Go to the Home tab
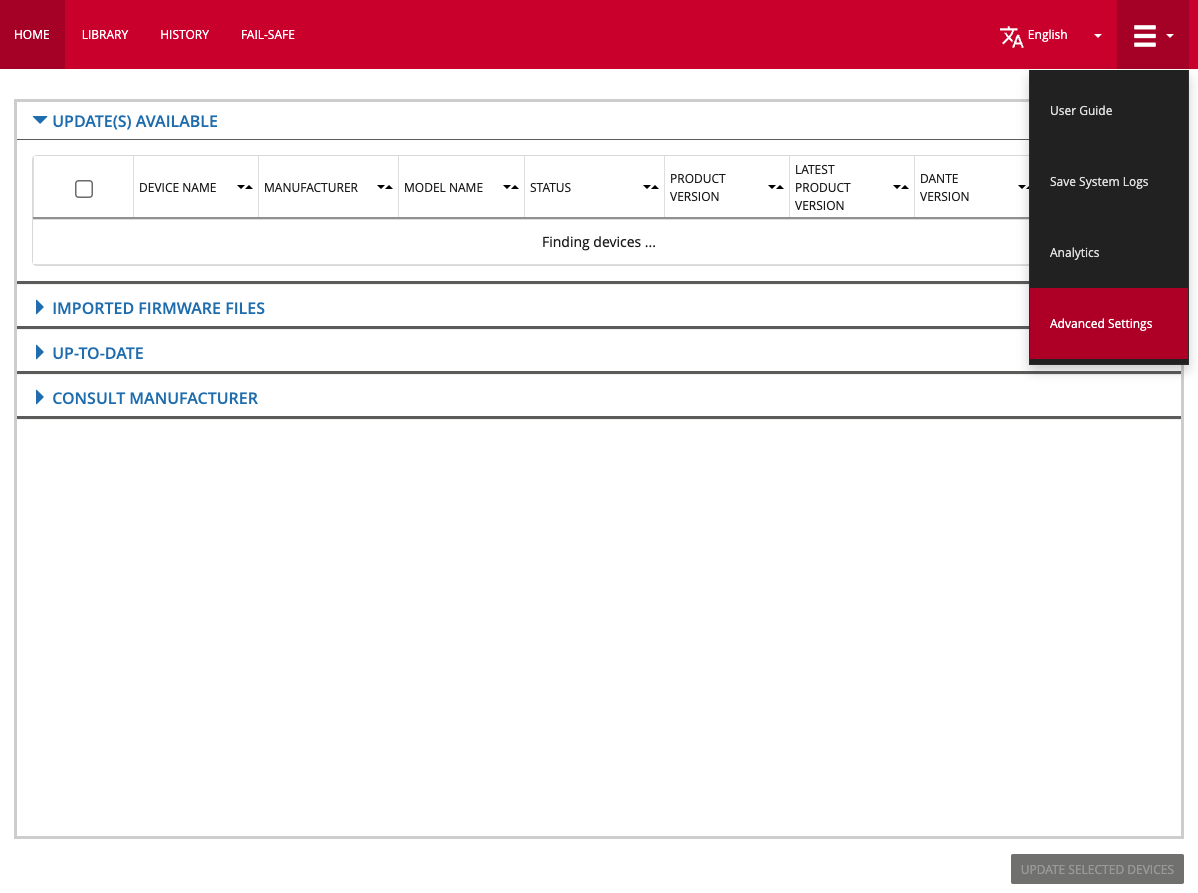 tap(32, 34)
